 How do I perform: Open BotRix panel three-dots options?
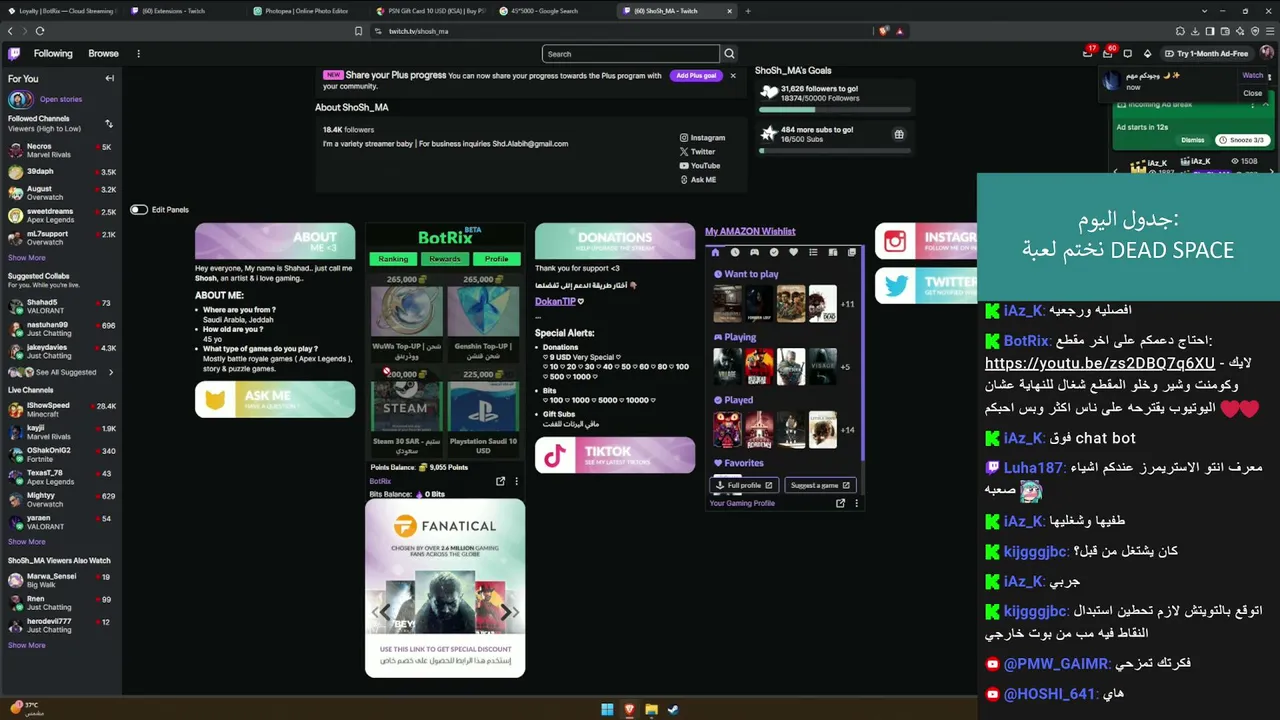(516, 481)
